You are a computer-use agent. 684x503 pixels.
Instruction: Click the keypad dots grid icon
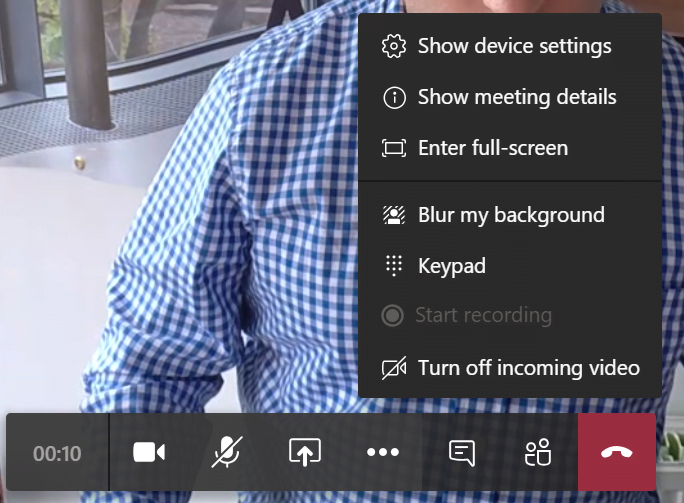click(394, 266)
